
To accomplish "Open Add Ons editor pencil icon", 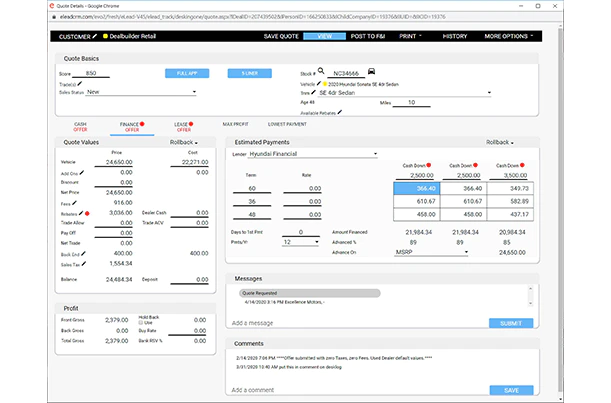I will (82, 173).
